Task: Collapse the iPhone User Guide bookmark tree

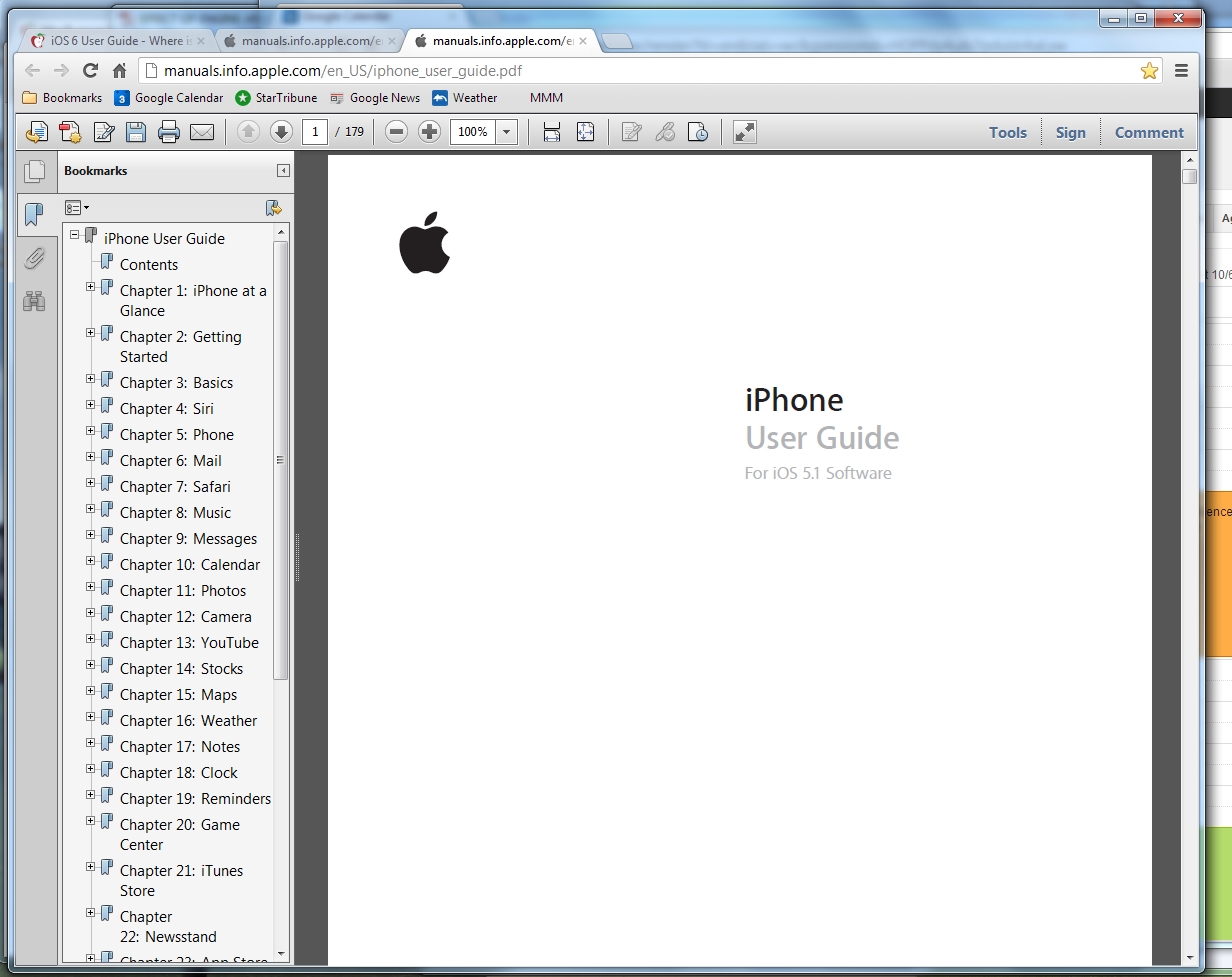Action: pyautogui.click(x=74, y=235)
